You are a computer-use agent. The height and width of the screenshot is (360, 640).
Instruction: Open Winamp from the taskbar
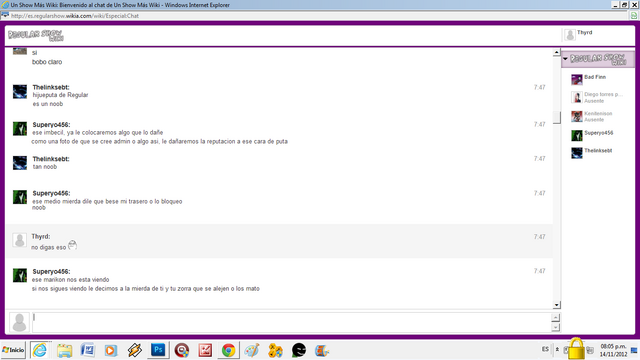(134, 350)
